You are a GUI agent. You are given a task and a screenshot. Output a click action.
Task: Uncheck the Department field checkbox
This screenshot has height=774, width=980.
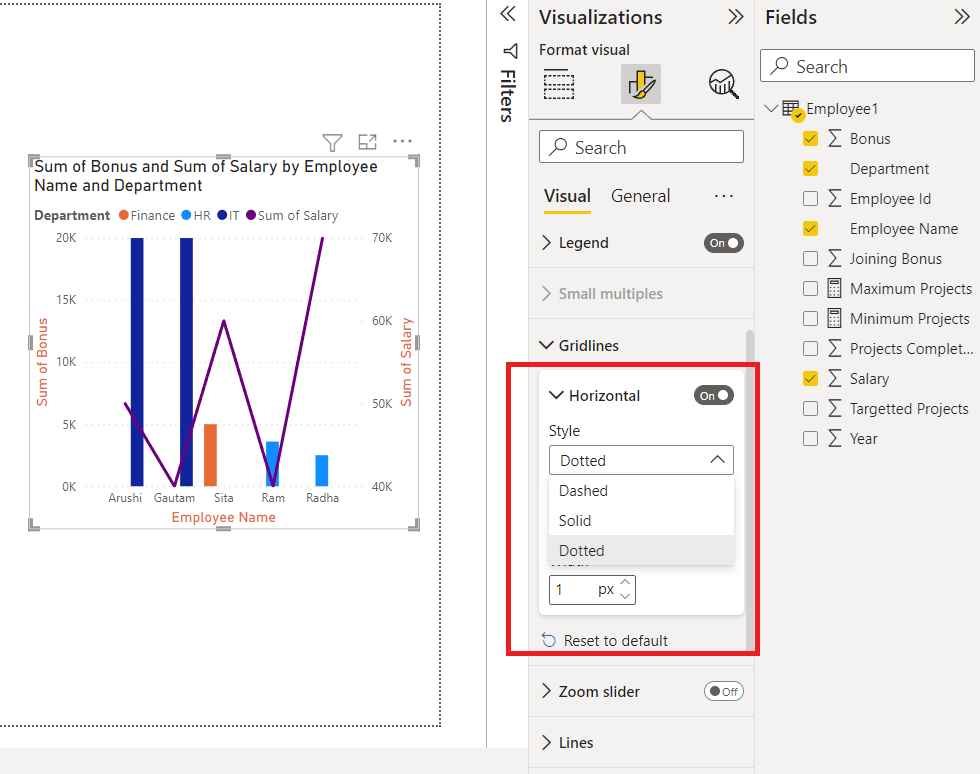tap(811, 168)
